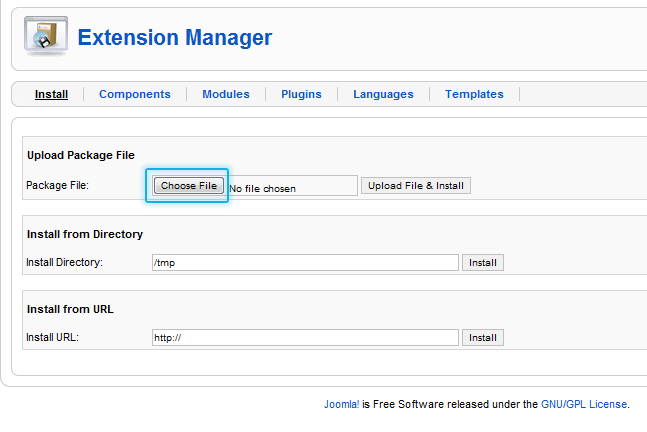The width and height of the screenshot is (647, 432).
Task: Click the 'Install Directory:' label
Action: point(64,262)
